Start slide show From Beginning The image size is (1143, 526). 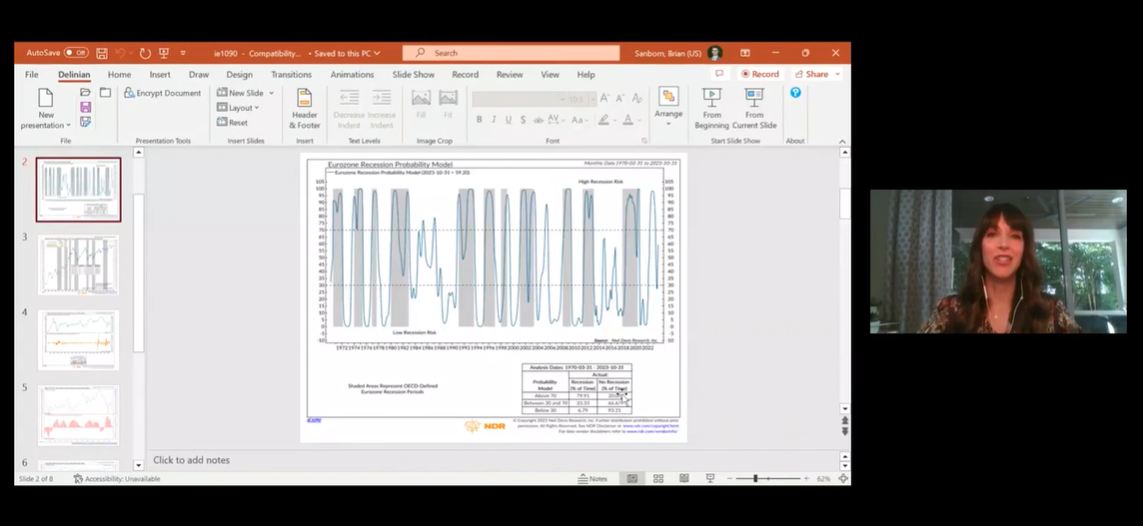click(711, 108)
